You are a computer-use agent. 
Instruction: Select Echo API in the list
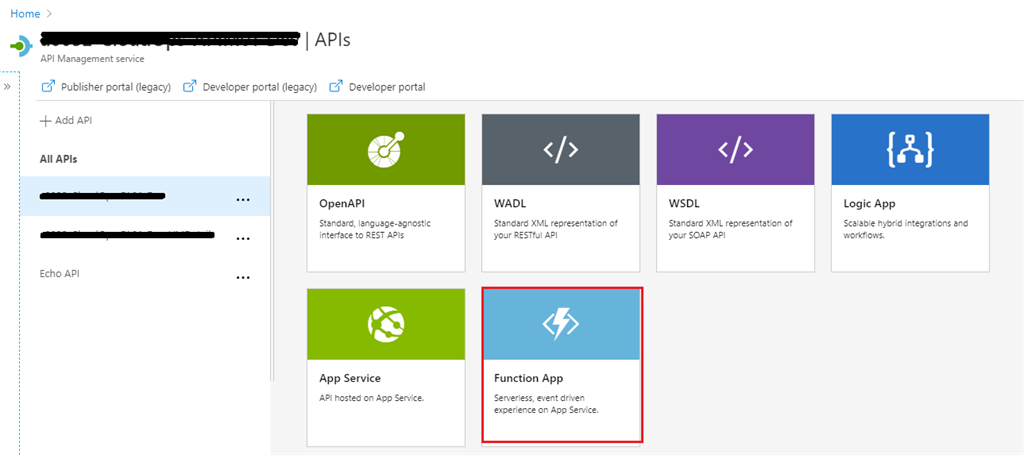[x=59, y=273]
